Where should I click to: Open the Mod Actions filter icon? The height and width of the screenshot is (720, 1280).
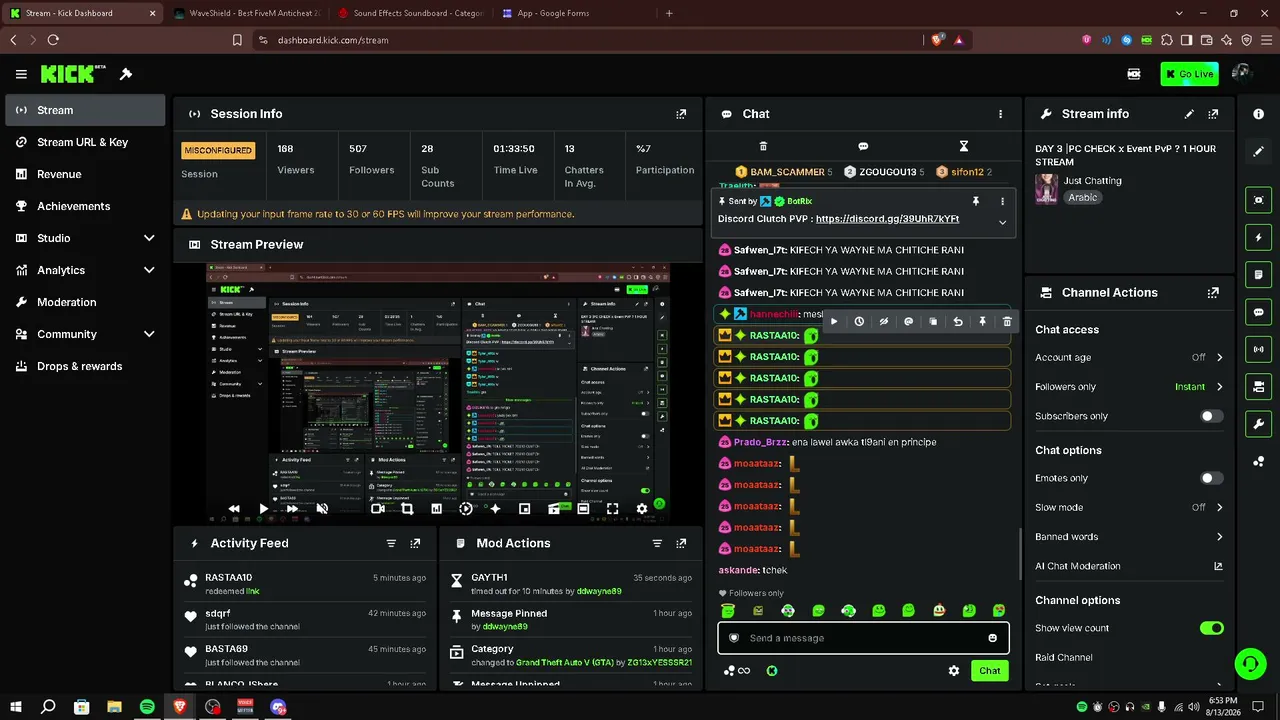pyautogui.click(x=657, y=543)
